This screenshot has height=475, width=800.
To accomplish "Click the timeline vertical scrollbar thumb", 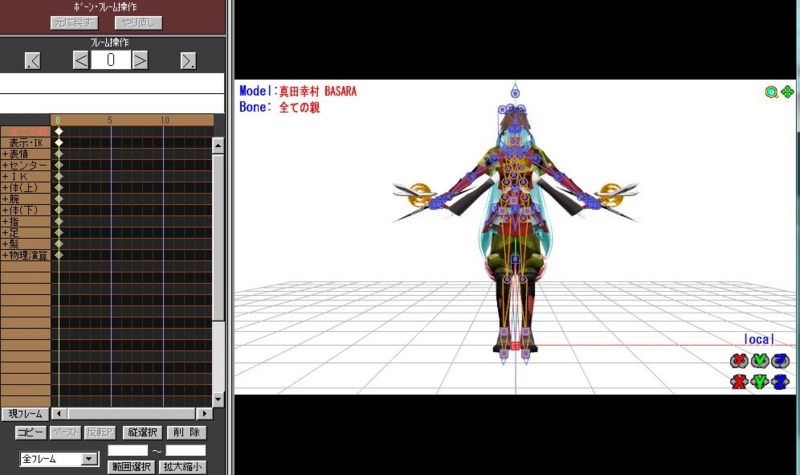I will pyautogui.click(x=218, y=238).
